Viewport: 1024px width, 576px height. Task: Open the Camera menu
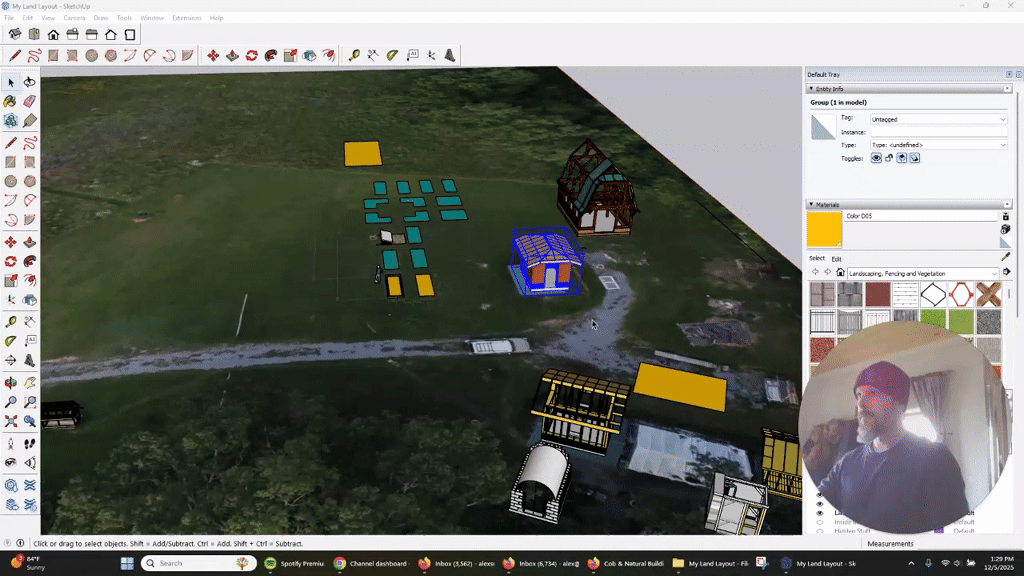pos(73,17)
